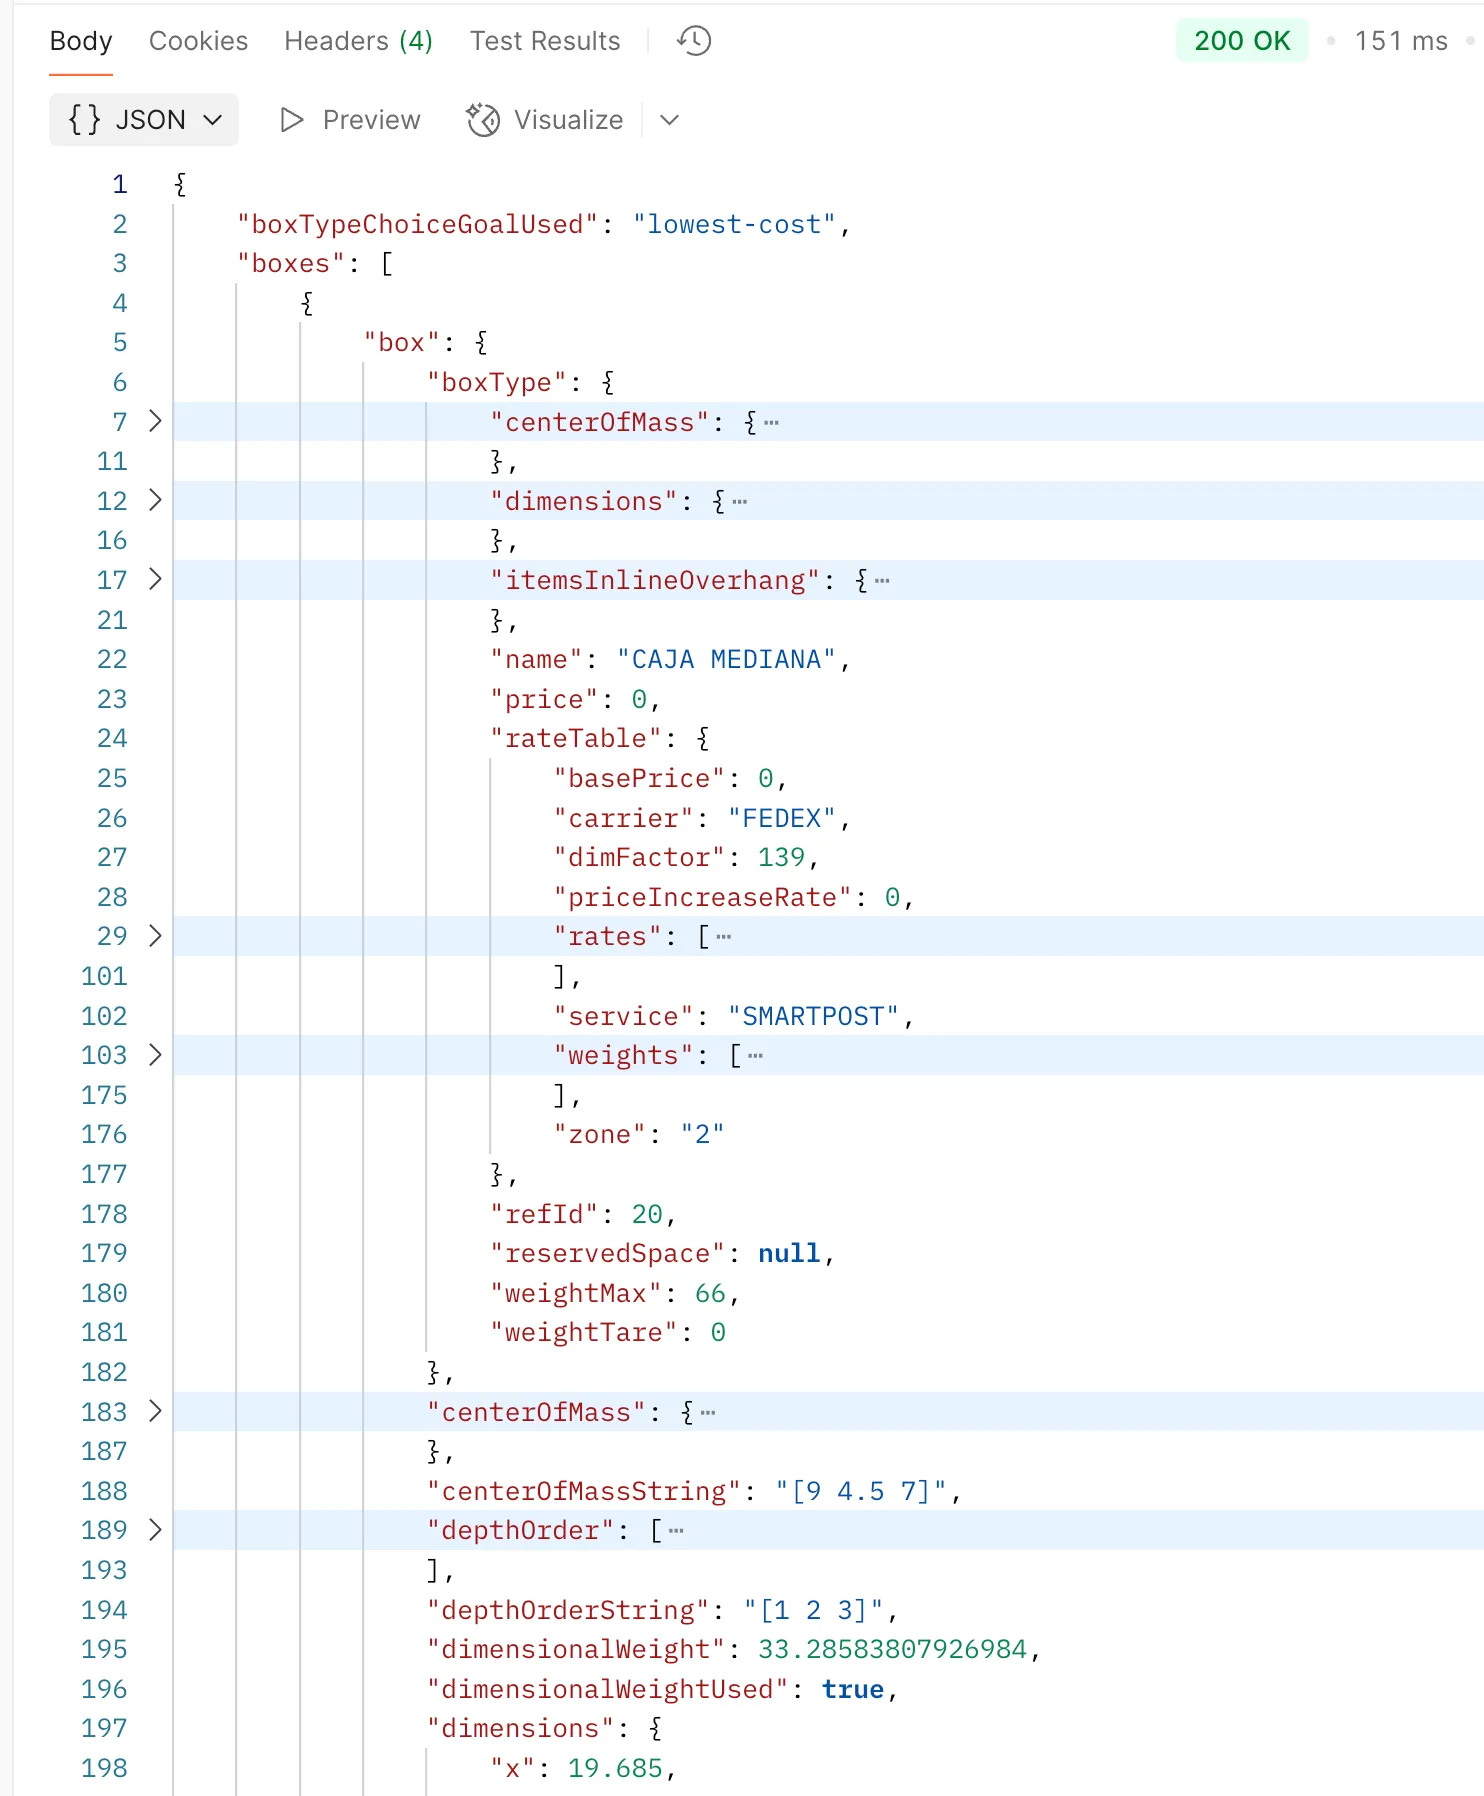The height and width of the screenshot is (1796, 1484).
Task: Switch to the Cookies tab
Action: click(x=198, y=41)
